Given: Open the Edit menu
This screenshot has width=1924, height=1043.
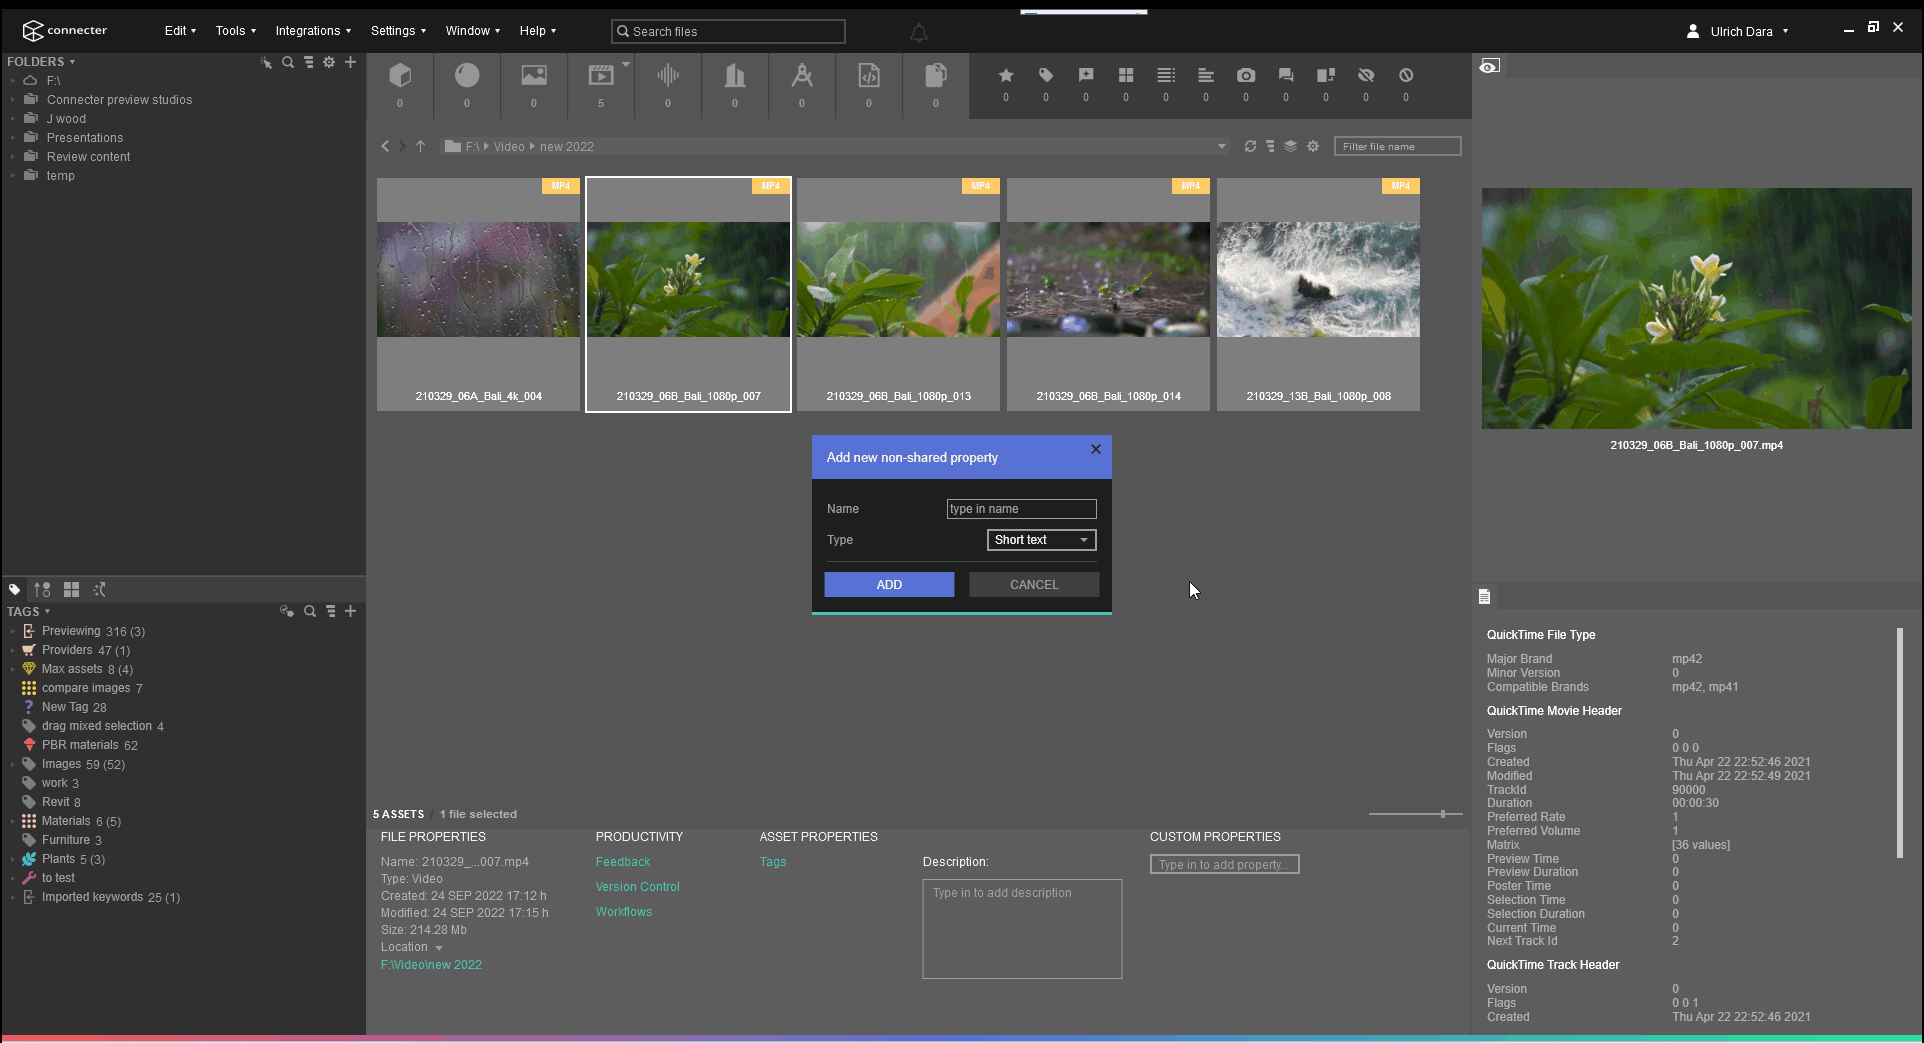Looking at the screenshot, I should [180, 31].
